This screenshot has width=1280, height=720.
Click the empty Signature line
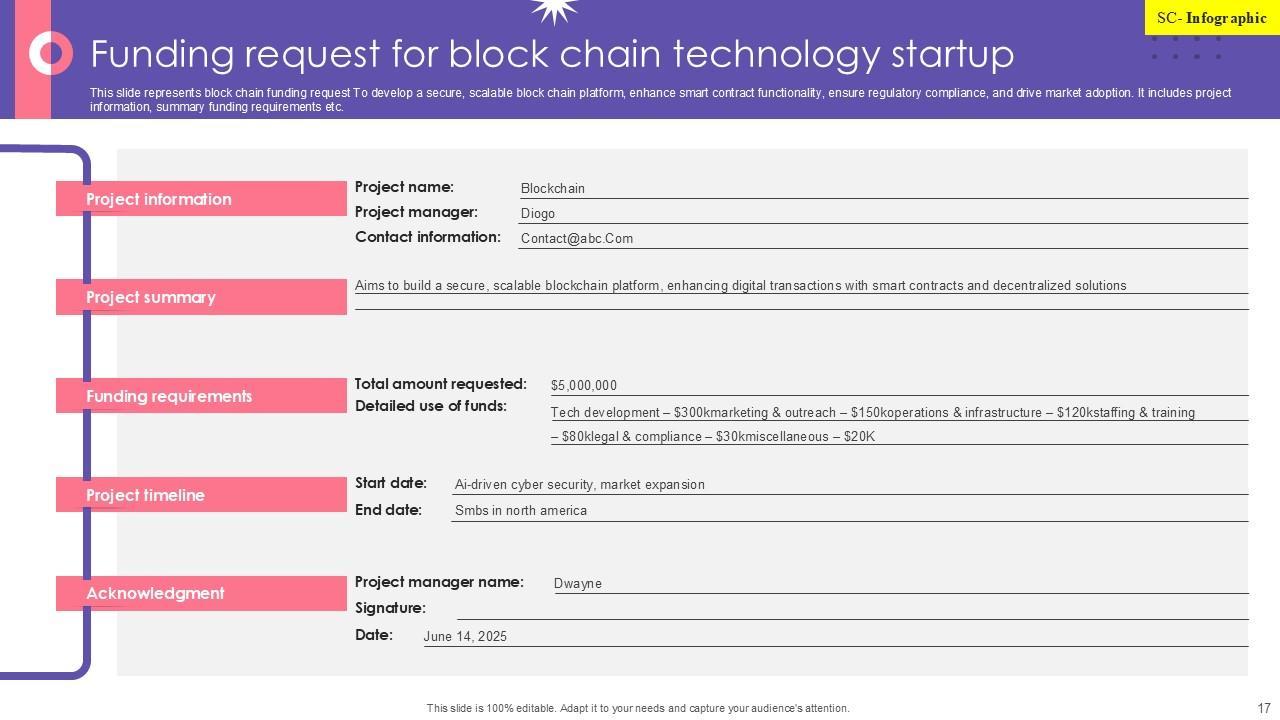click(850, 610)
